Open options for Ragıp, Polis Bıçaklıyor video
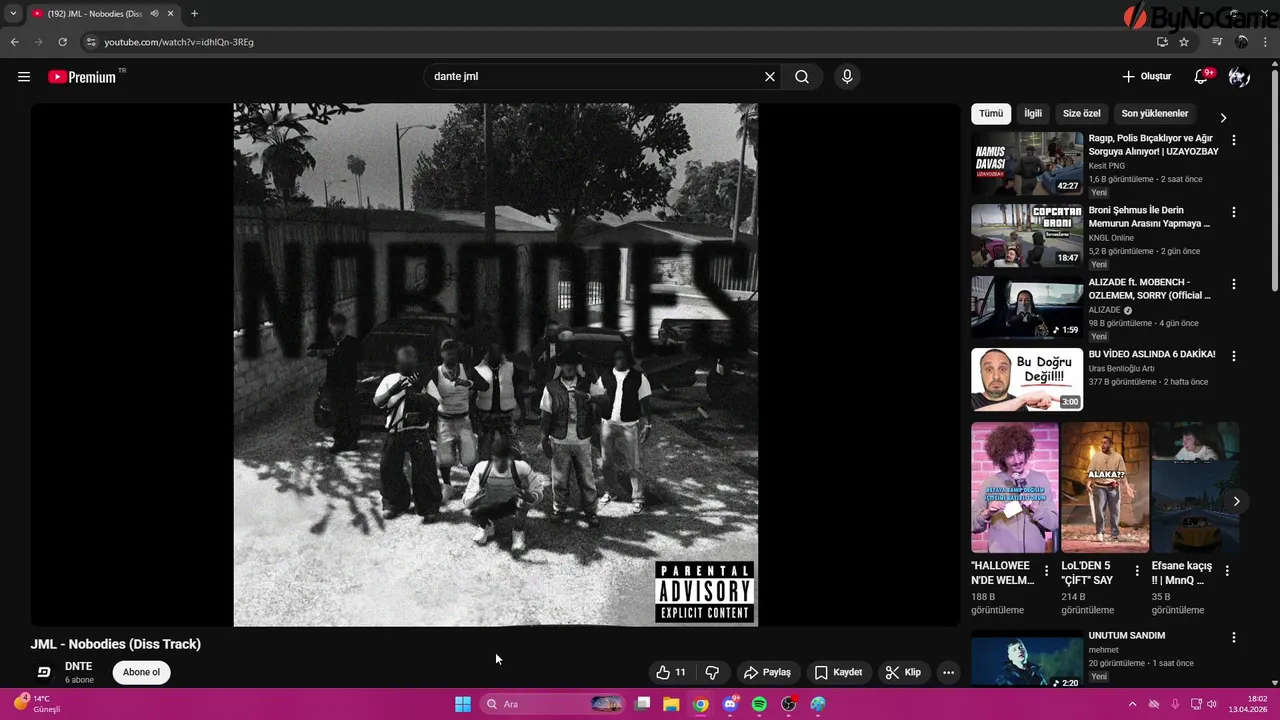The image size is (1280, 720). [1234, 141]
